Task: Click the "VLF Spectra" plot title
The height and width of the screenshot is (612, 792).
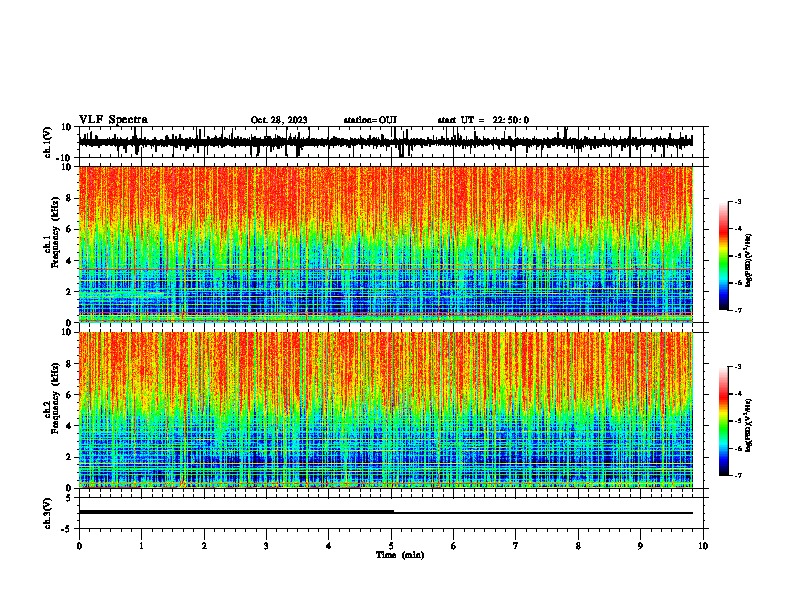Action: 113,119
